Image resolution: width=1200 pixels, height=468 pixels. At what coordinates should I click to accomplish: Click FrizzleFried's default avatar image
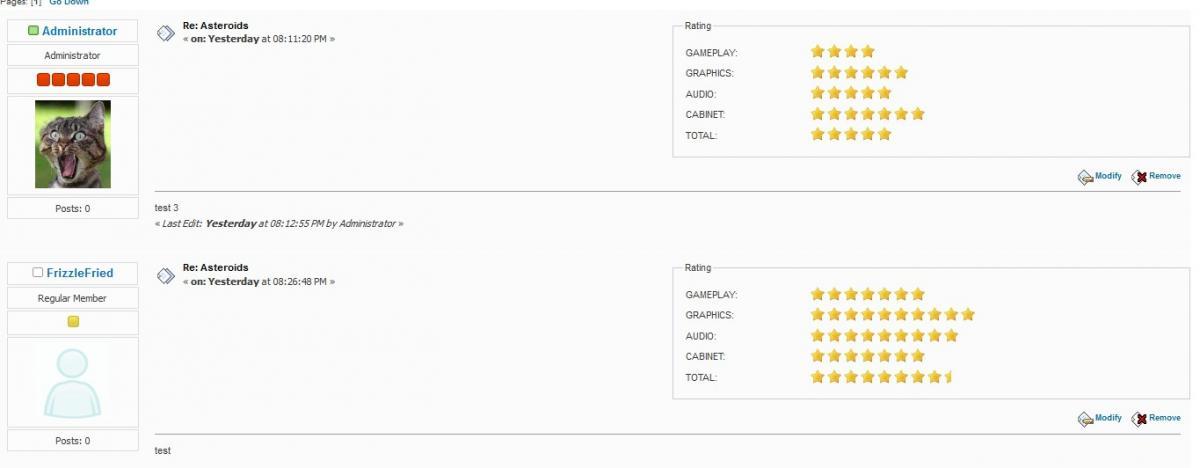73,384
